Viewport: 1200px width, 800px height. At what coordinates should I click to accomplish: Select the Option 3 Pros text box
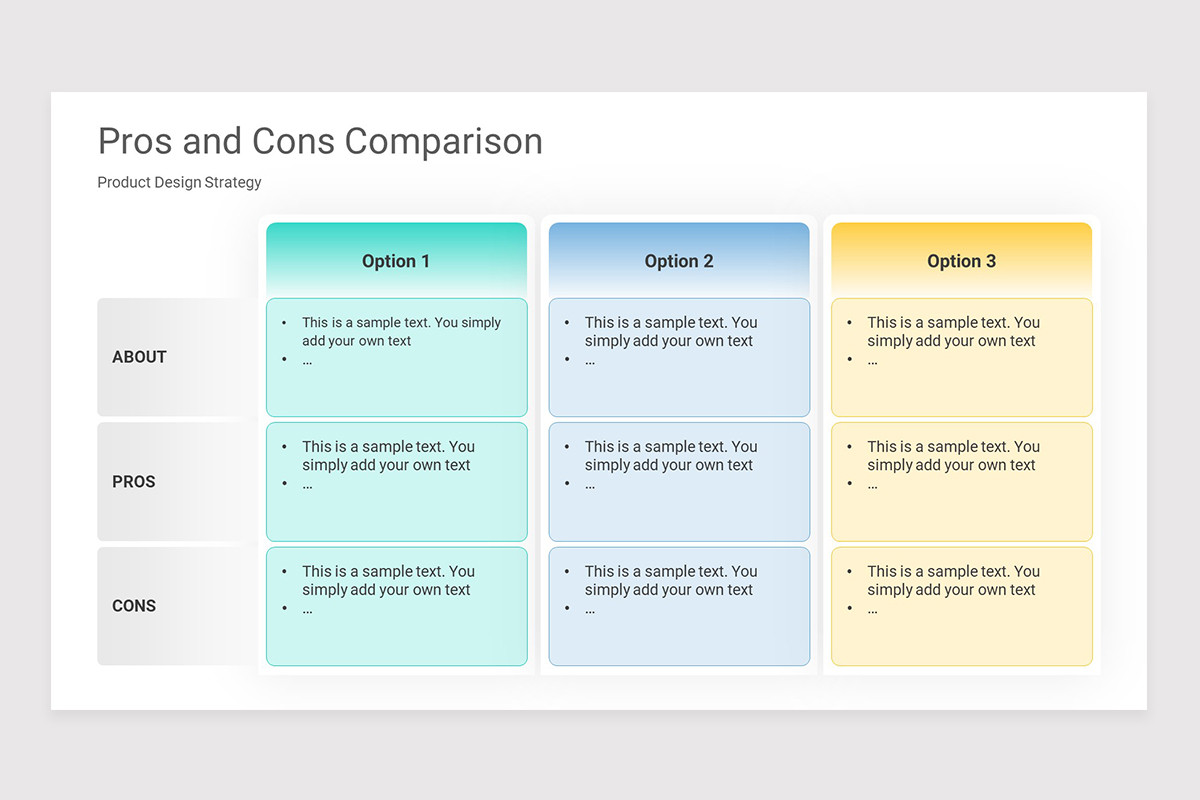click(x=962, y=482)
